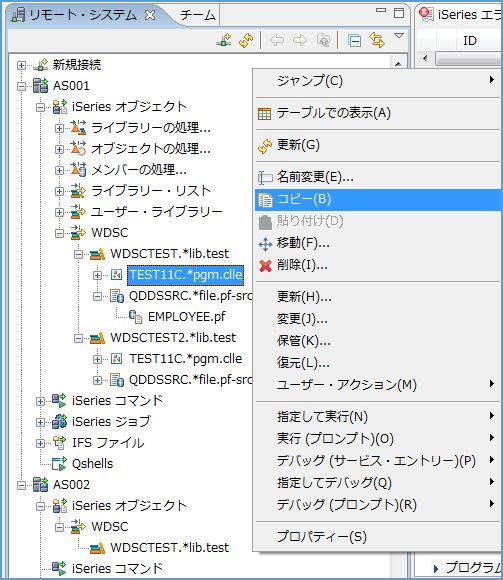Click the AS001 connection icon
This screenshot has width=503, height=580.
(x=40, y=86)
